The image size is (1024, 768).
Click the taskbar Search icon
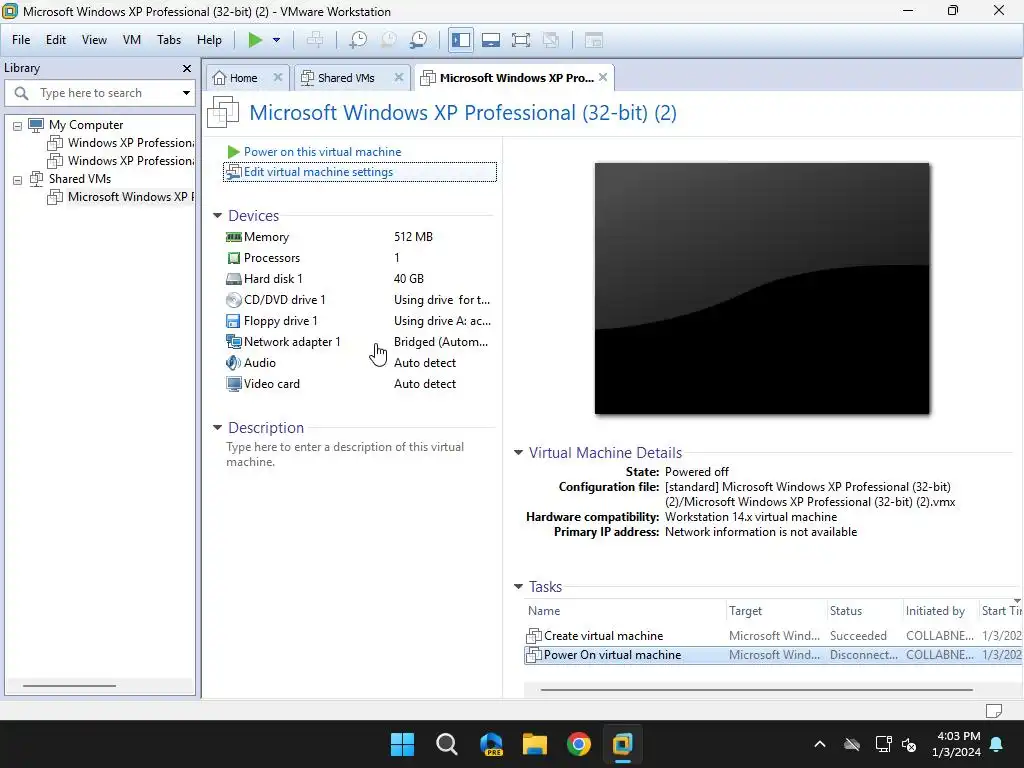[x=447, y=744]
